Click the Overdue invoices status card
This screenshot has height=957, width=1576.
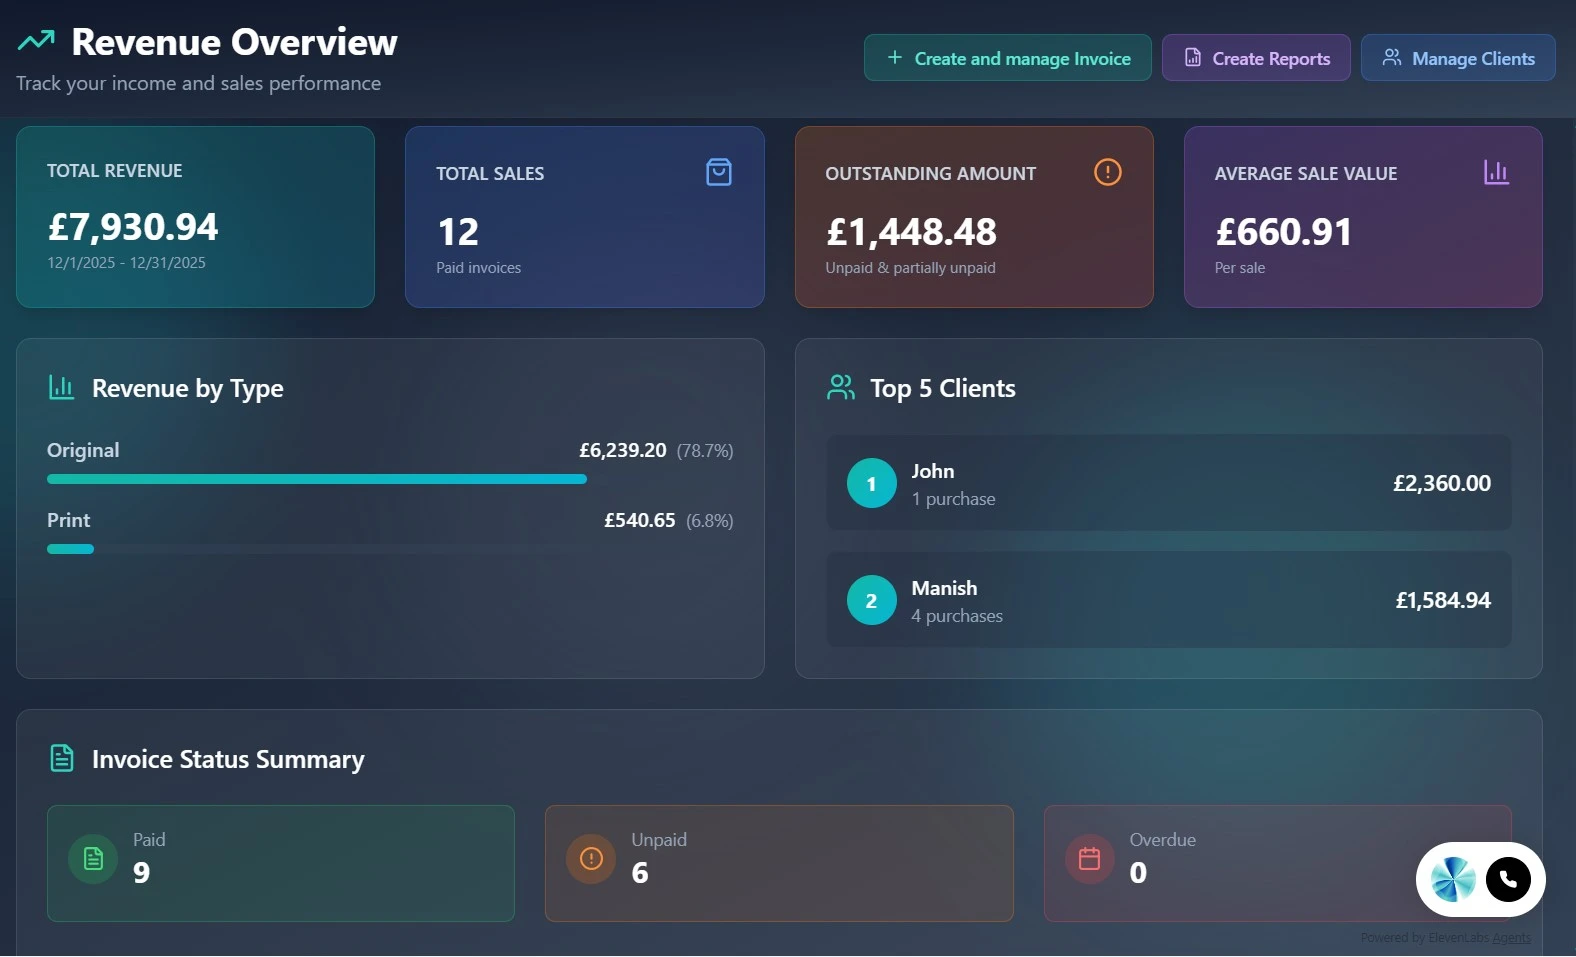pyautogui.click(x=1278, y=863)
